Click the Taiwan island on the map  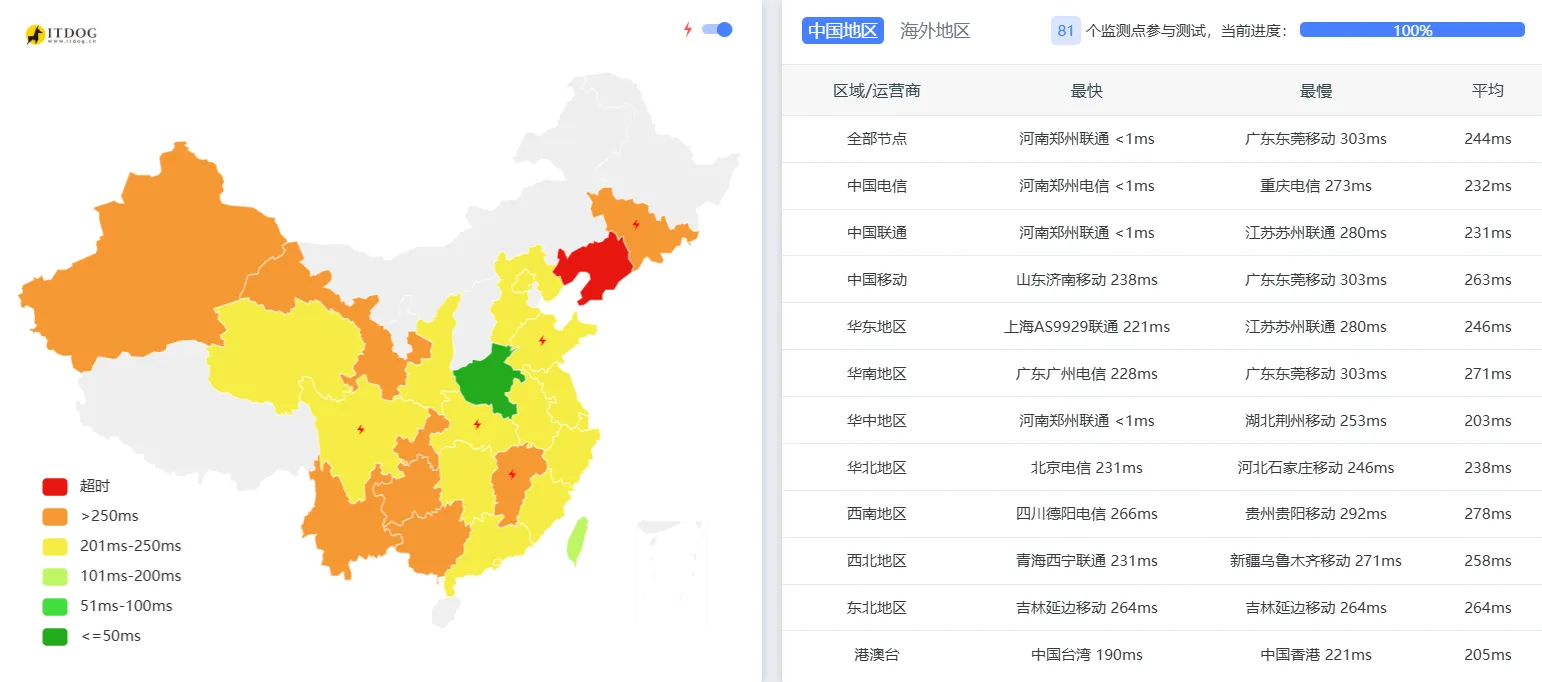[x=577, y=541]
